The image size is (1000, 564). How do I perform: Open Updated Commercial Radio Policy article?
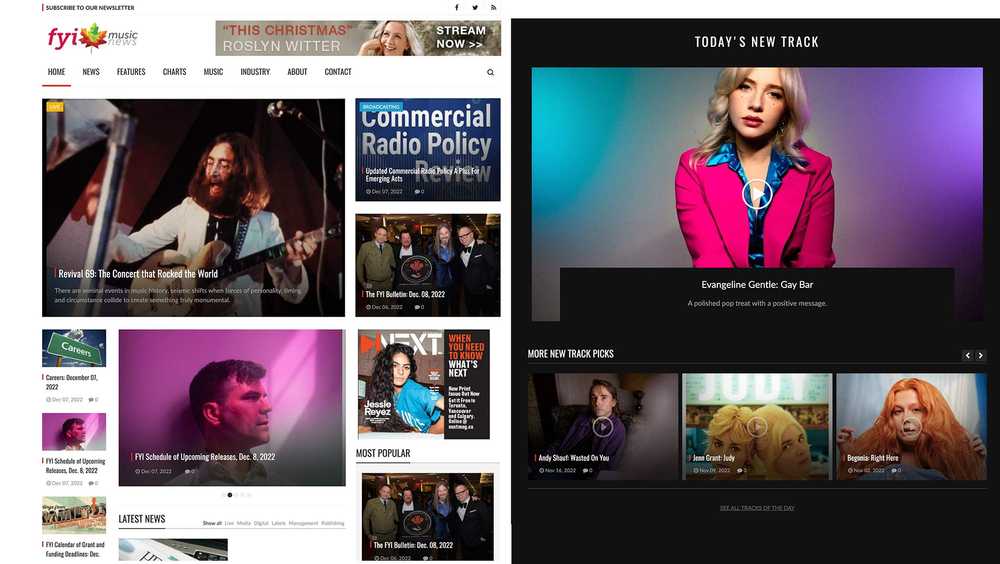pos(422,175)
